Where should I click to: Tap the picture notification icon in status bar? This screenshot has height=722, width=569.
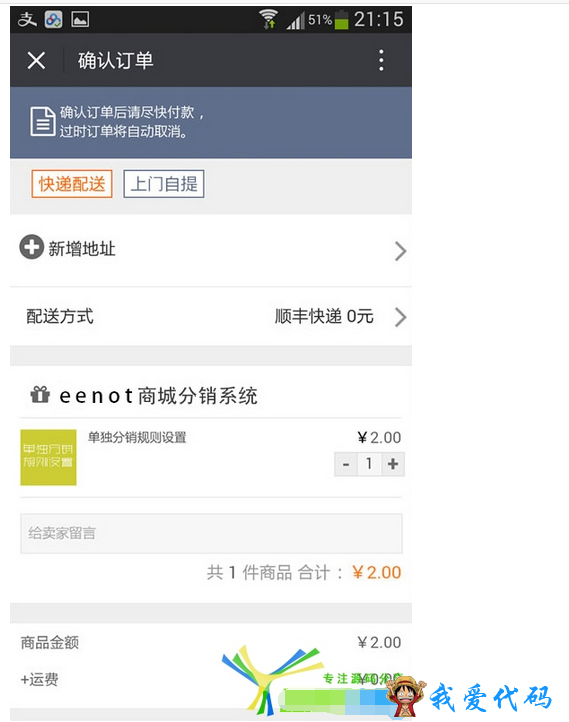click(80, 19)
